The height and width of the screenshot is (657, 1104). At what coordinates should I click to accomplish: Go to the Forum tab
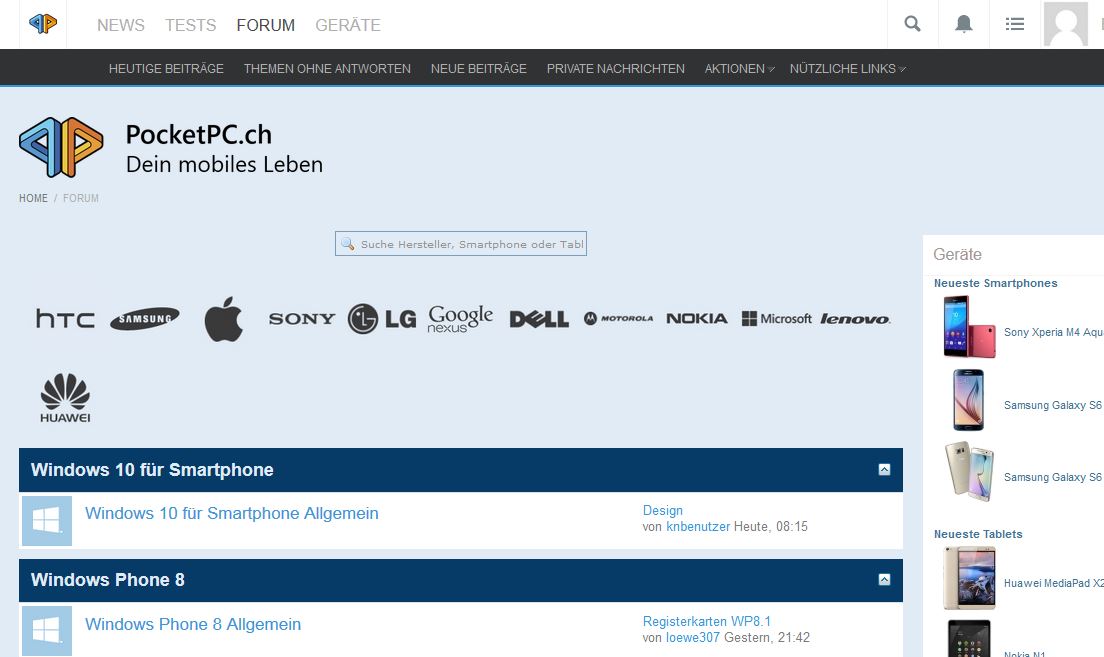[x=265, y=25]
